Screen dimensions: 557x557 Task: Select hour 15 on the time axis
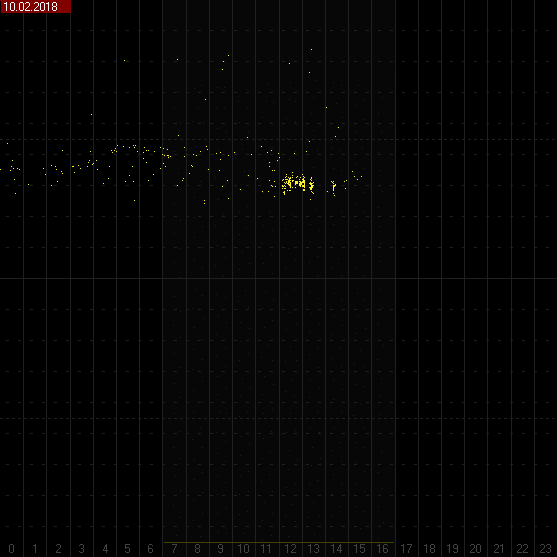[359, 548]
